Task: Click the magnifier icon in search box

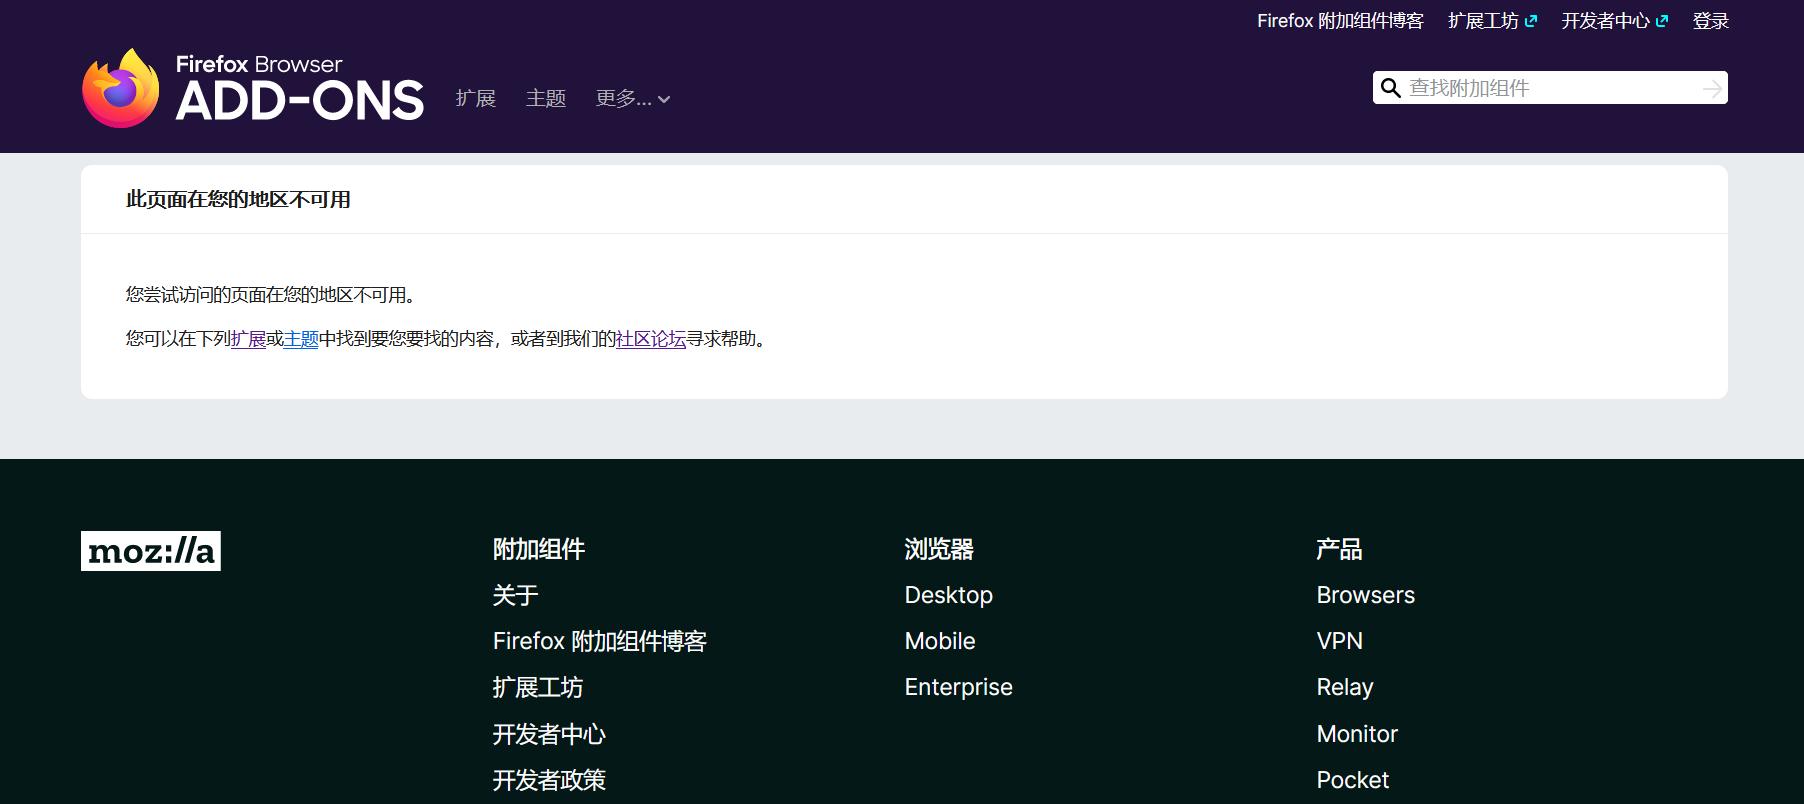Action: coord(1390,88)
